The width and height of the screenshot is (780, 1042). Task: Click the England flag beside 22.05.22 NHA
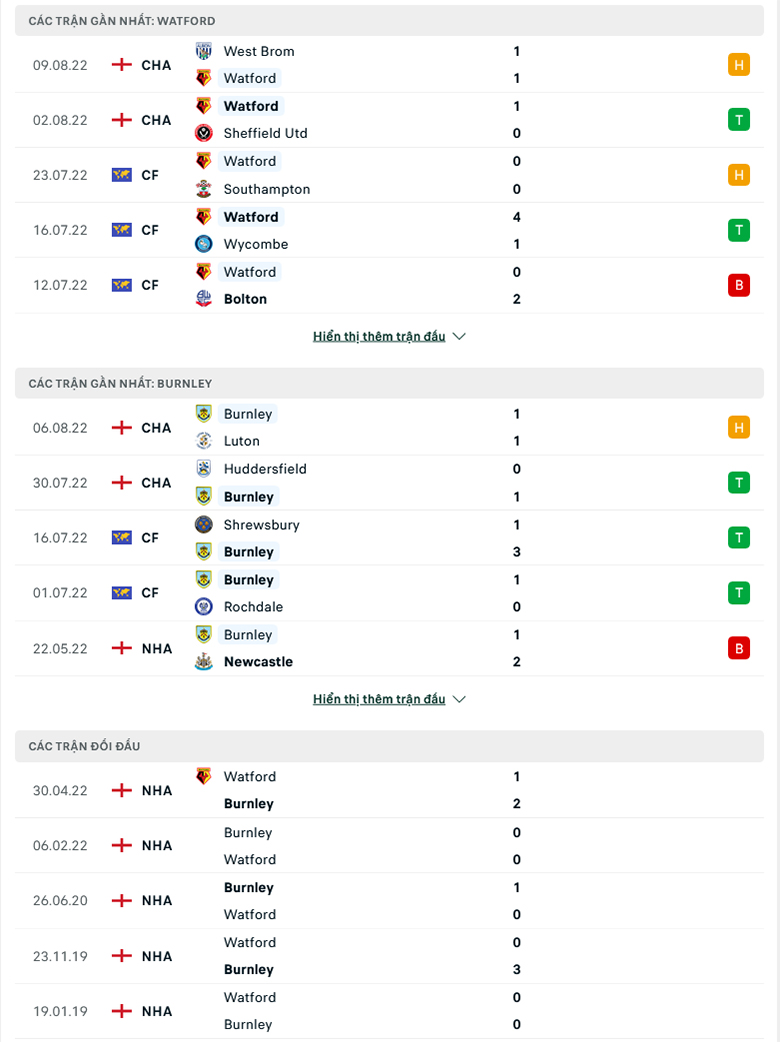122,648
